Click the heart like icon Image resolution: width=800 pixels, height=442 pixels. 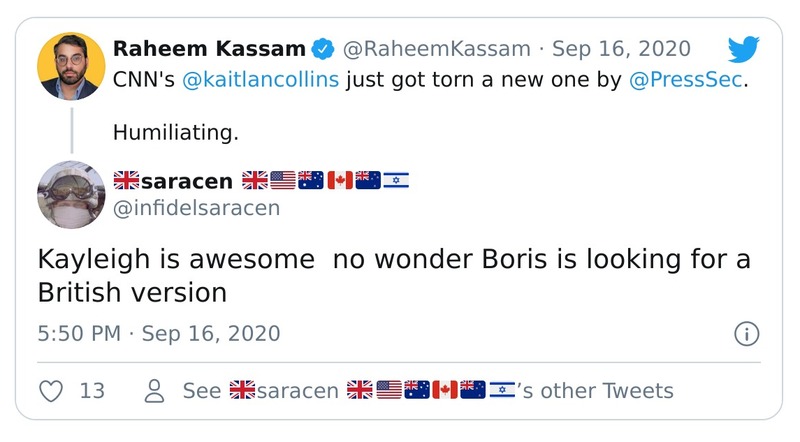pyautogui.click(x=52, y=390)
